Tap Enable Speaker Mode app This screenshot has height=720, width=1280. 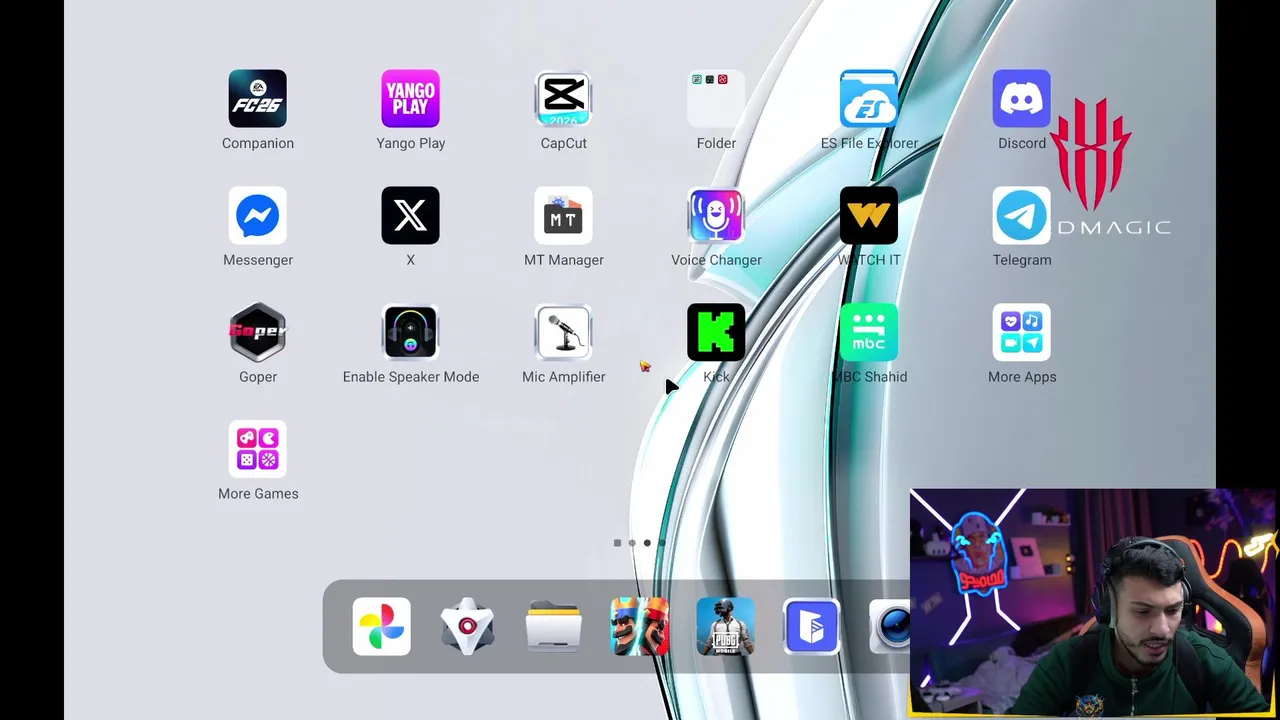pos(411,332)
